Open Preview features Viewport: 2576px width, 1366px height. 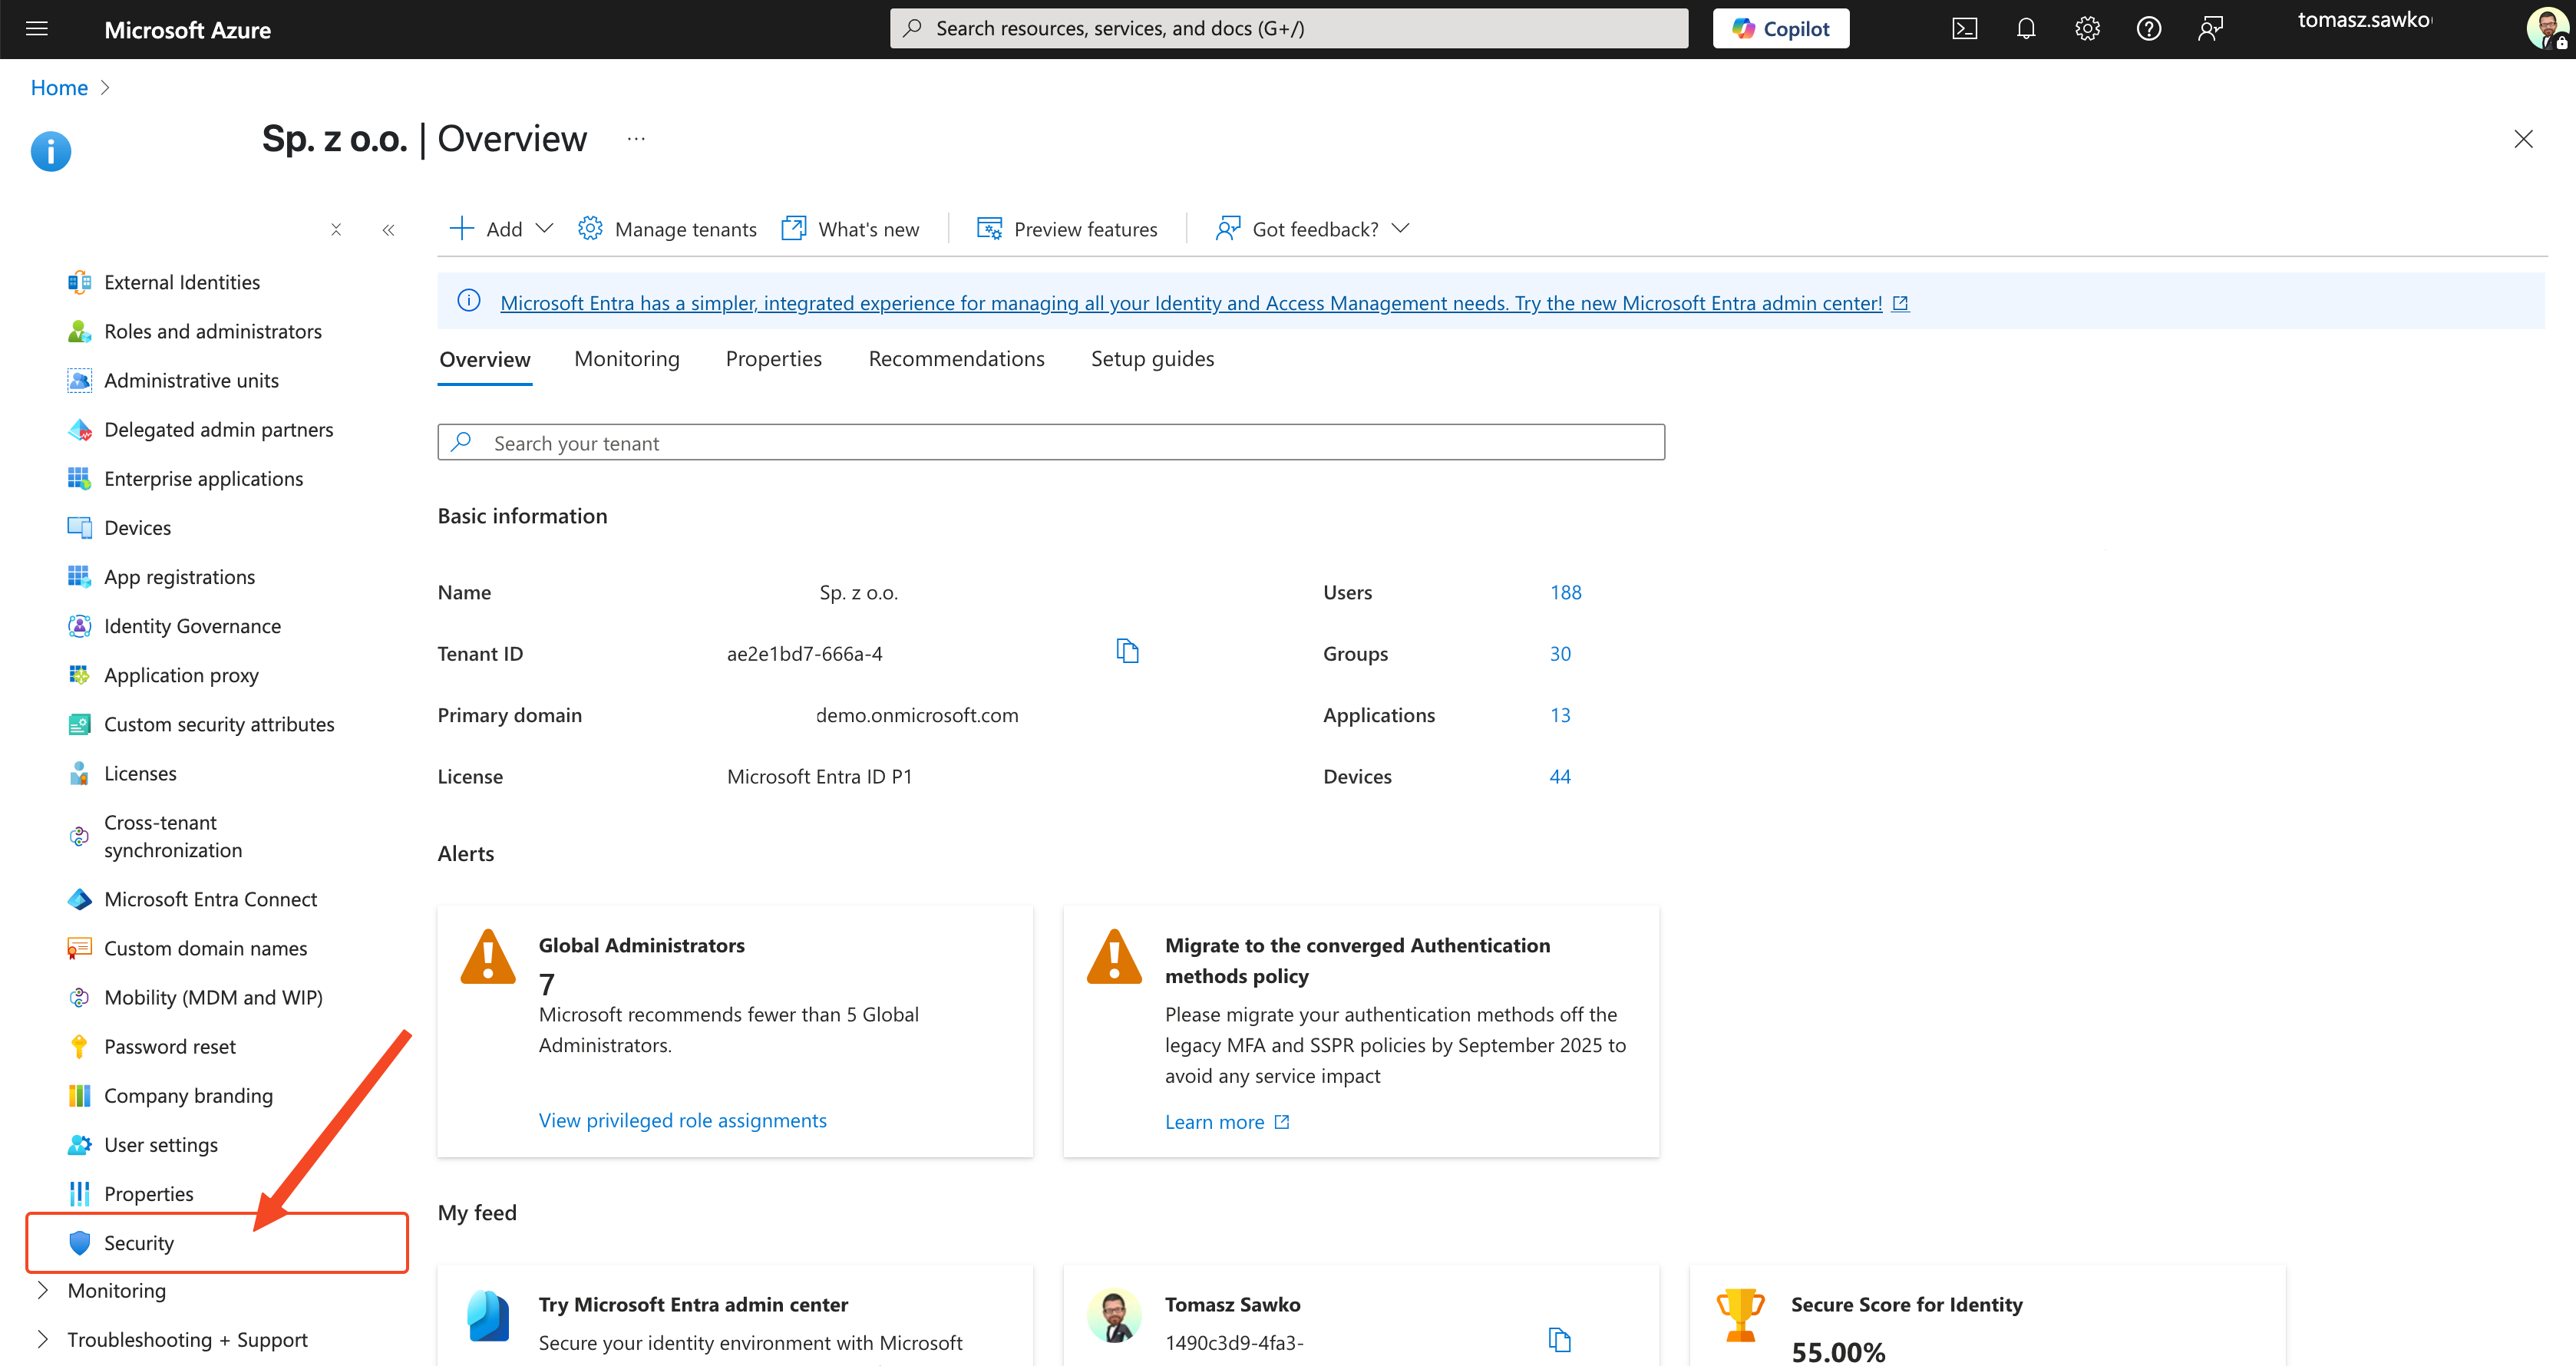tap(1067, 229)
